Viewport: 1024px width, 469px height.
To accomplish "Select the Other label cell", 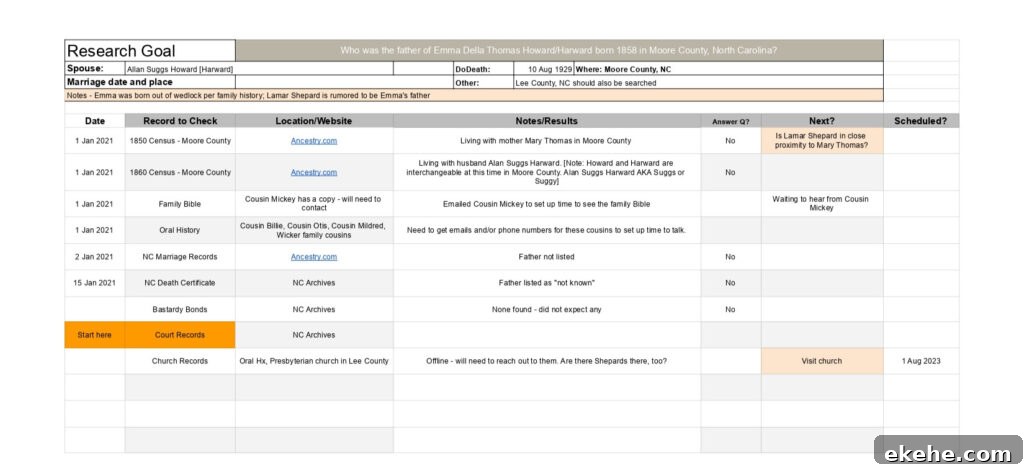I will tap(483, 82).
